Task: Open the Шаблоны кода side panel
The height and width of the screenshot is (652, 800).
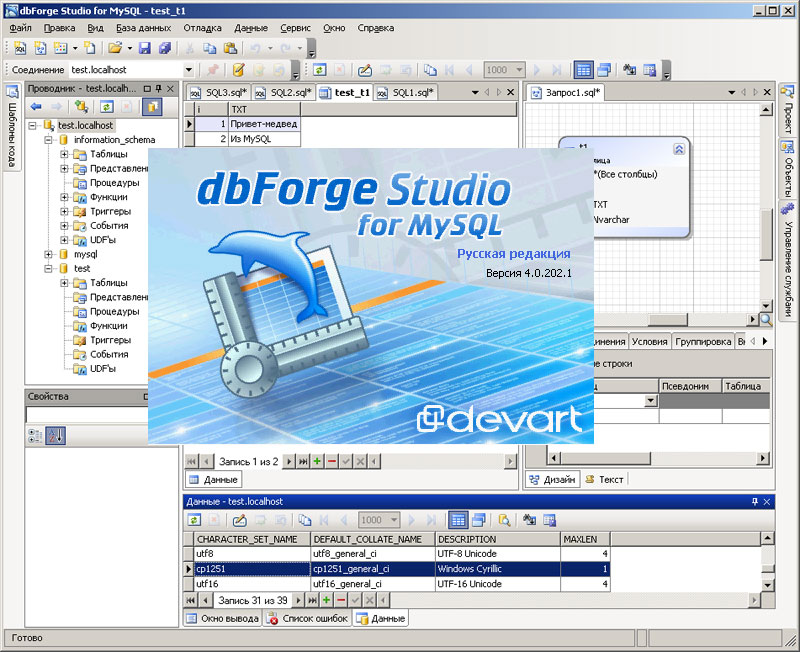Action: pyautogui.click(x=12, y=127)
